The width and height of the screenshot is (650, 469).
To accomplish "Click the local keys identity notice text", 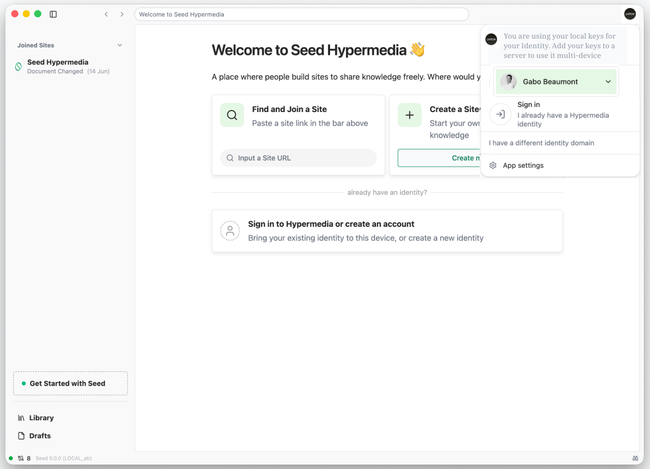I will 560,46.
